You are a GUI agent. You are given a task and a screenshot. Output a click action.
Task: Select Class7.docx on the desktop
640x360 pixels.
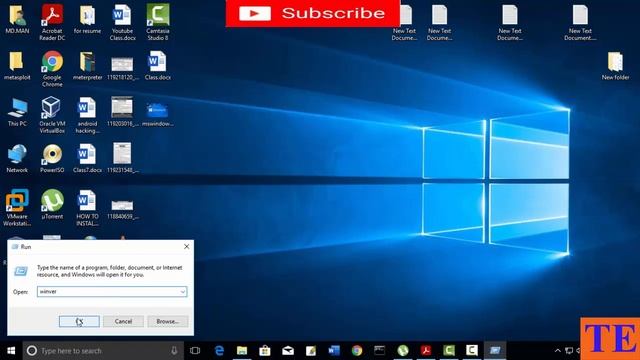87,159
